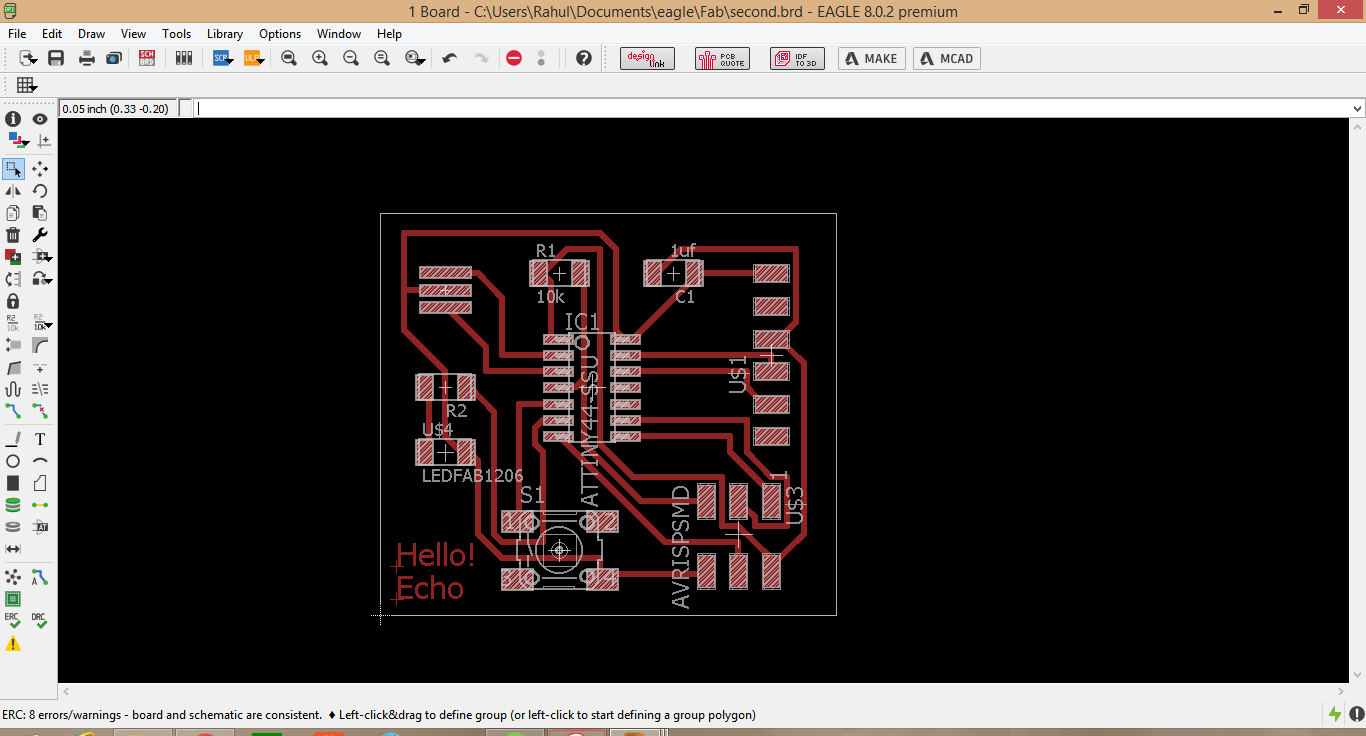Select the Rectangle tool
Viewport: 1366px width, 736px height.
(x=13, y=483)
